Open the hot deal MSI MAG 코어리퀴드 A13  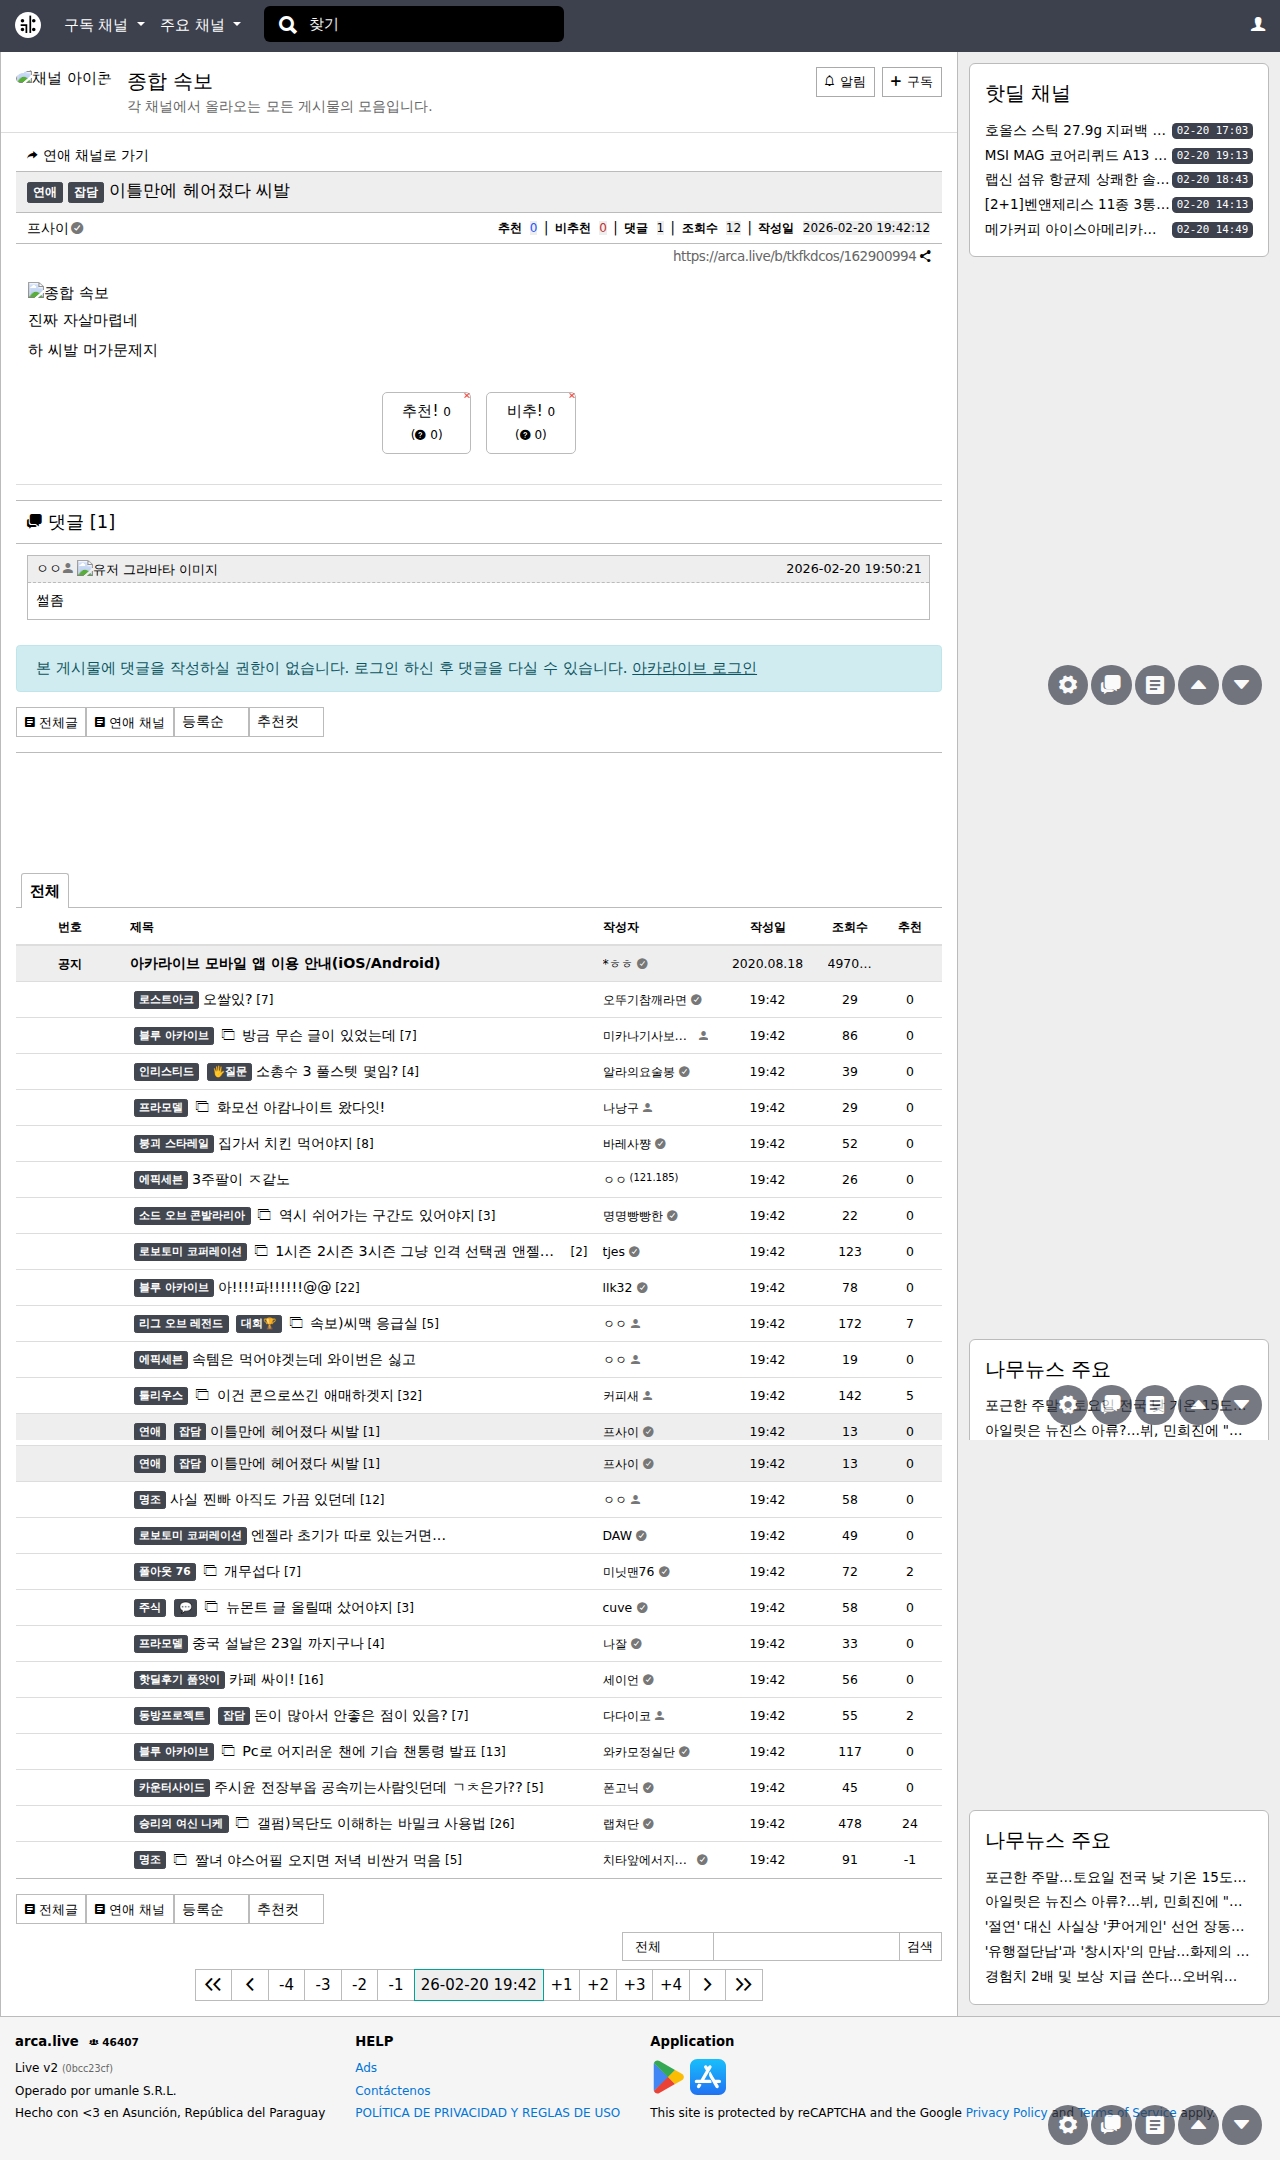click(1075, 155)
